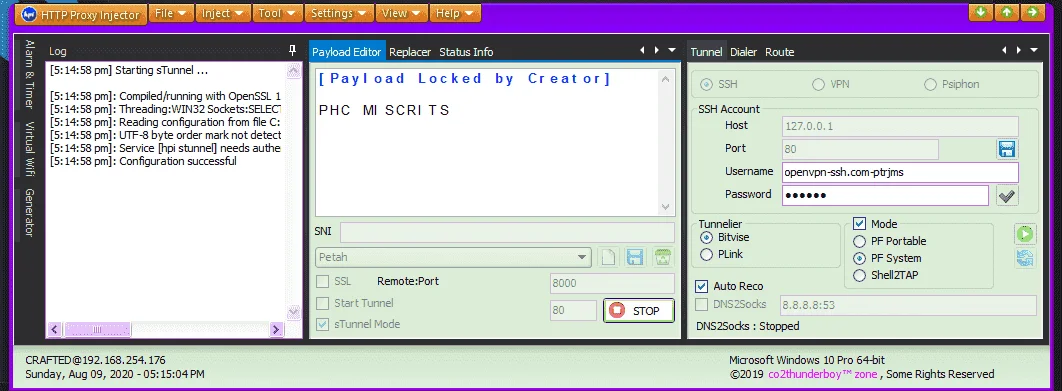Switch to the Status Info tab

point(466,52)
